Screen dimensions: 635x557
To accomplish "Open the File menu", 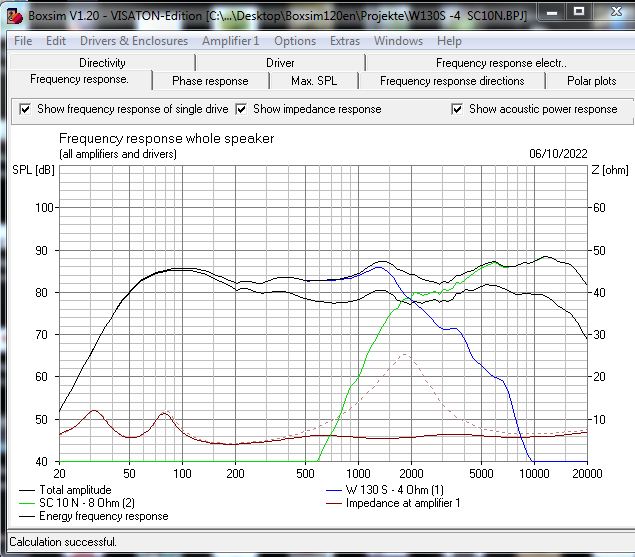I will [x=23, y=41].
